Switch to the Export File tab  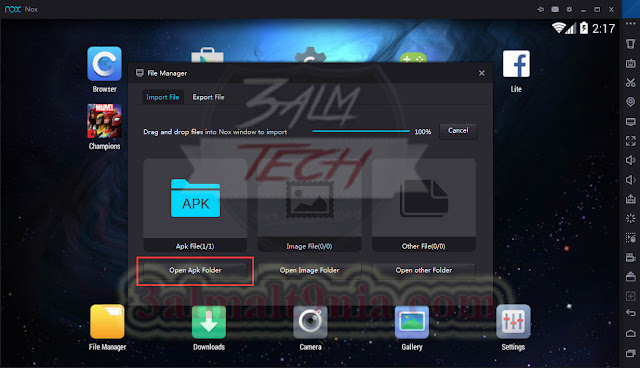tap(208, 97)
